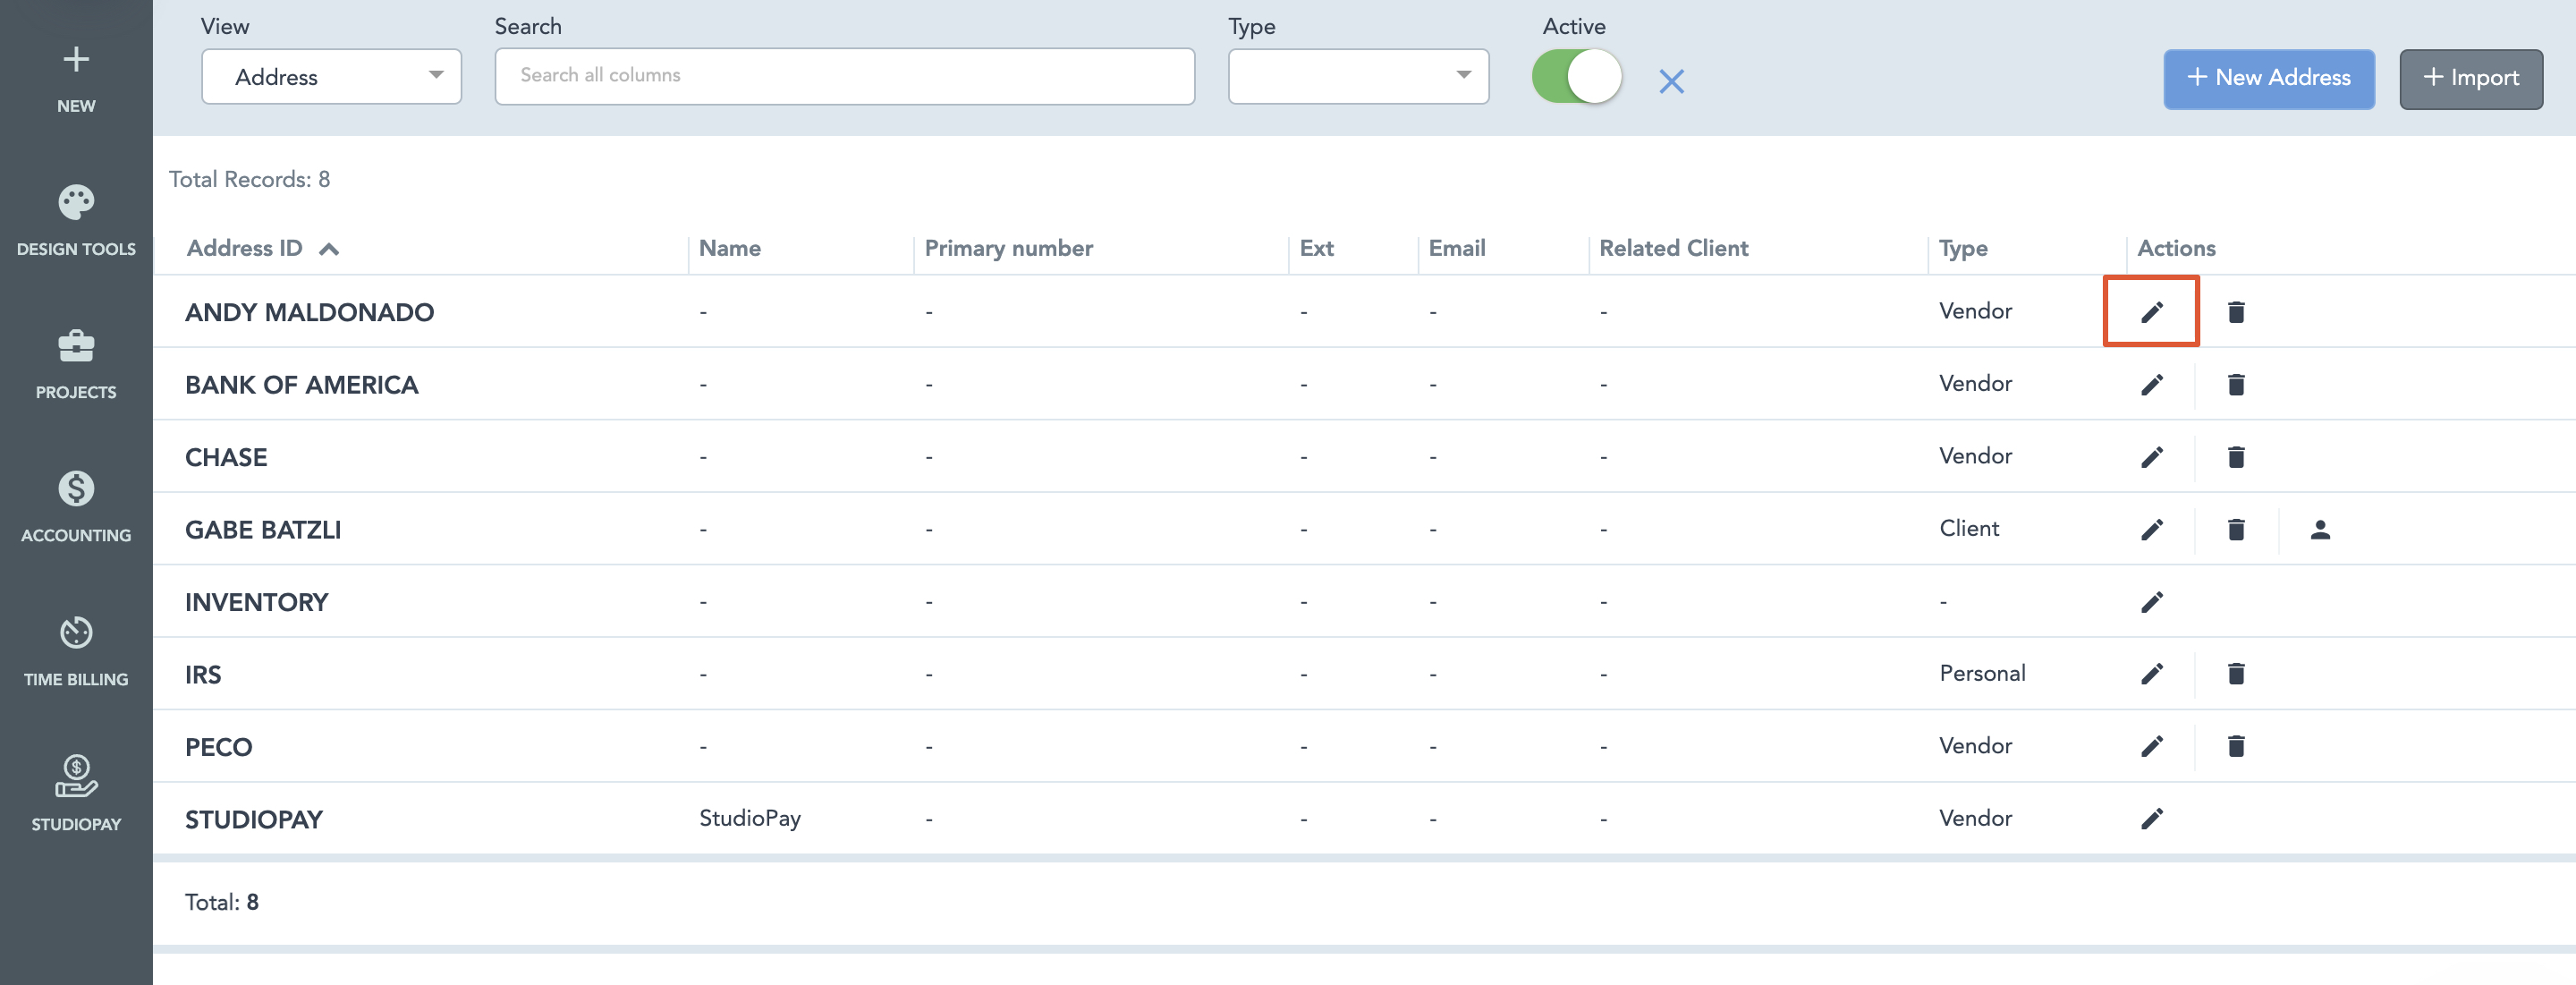Delete the GABE BATZLI address
The image size is (2576, 985).
[x=2236, y=530]
